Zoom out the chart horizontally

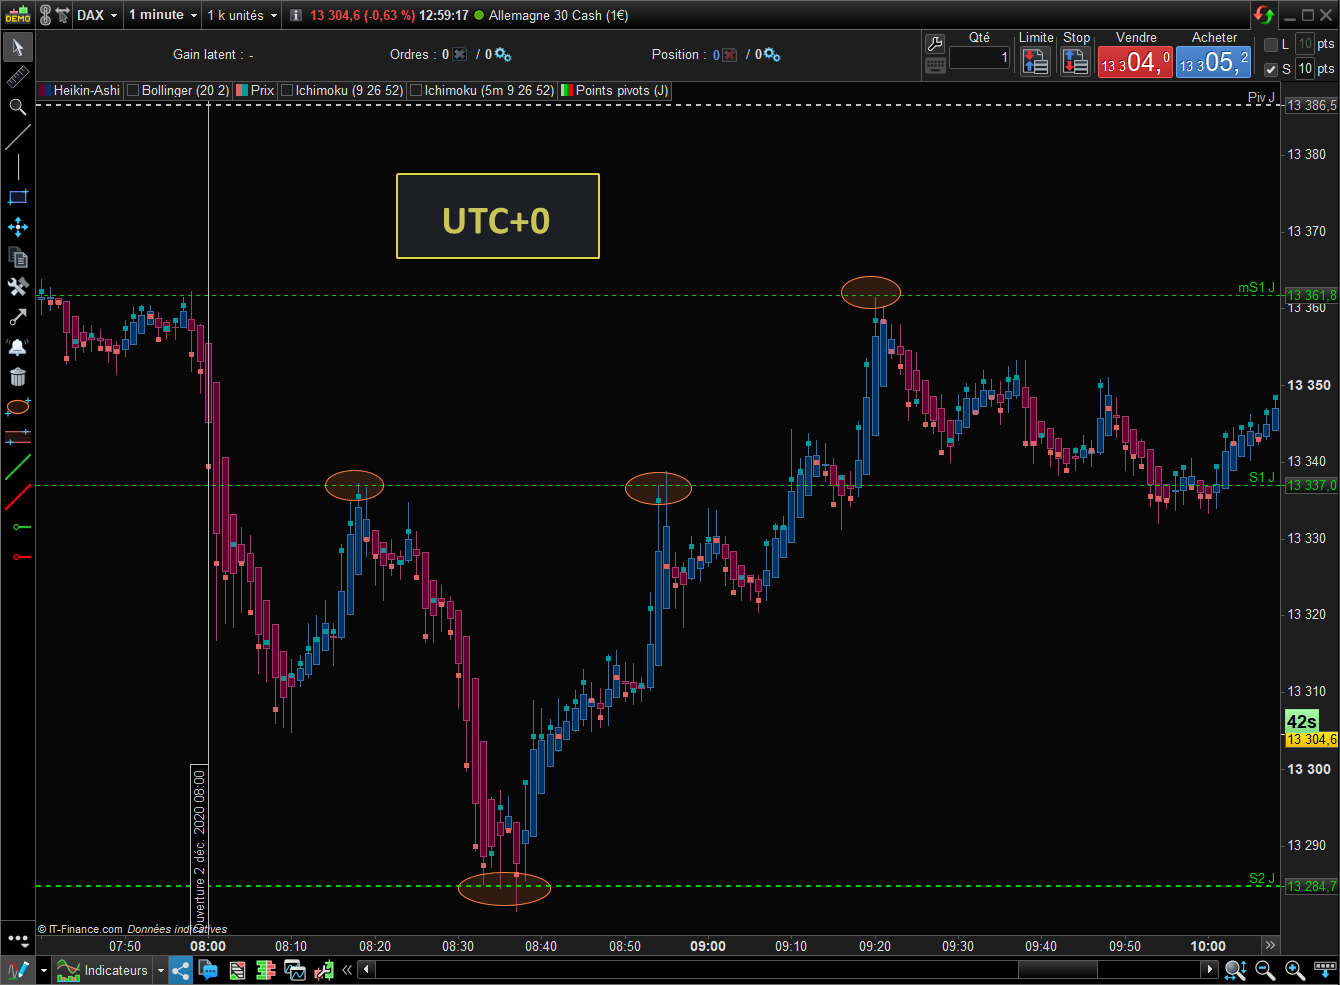tap(1265, 970)
